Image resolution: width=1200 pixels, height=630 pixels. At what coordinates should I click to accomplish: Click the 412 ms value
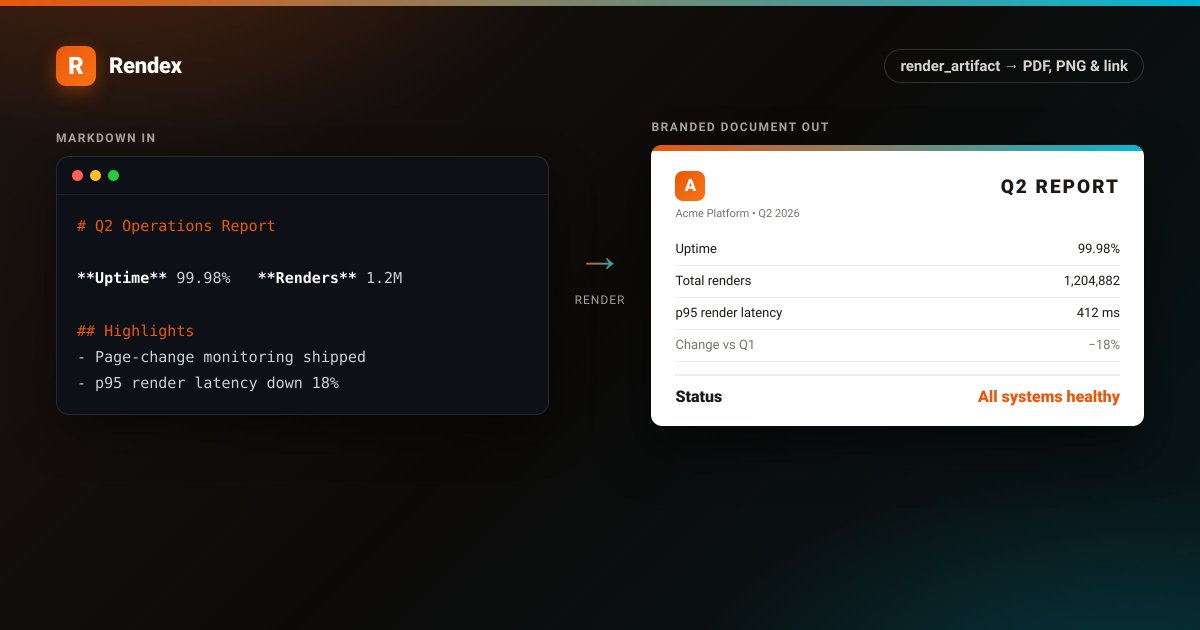1098,313
